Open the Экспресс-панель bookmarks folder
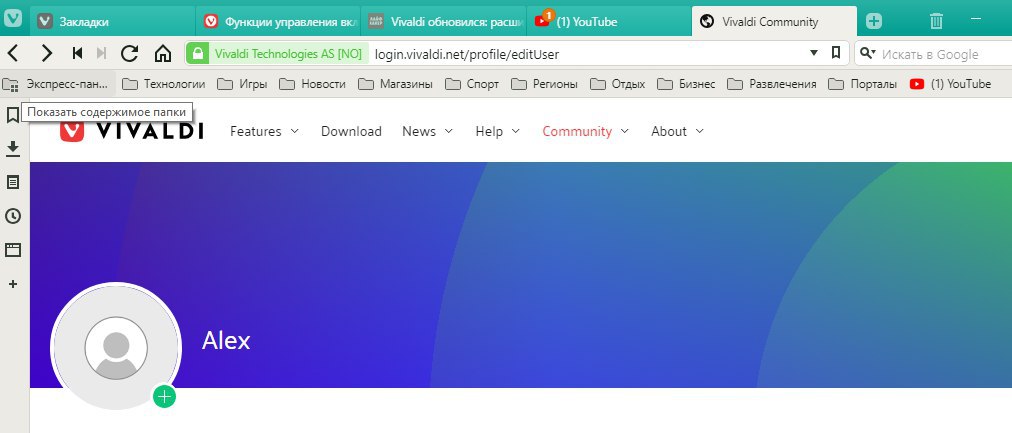 59,84
